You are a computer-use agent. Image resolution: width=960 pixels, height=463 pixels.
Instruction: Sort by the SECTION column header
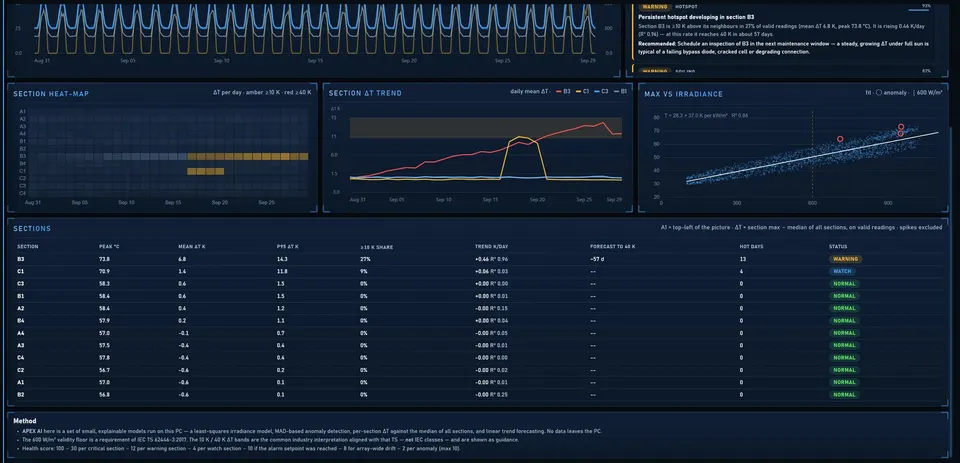click(28, 247)
